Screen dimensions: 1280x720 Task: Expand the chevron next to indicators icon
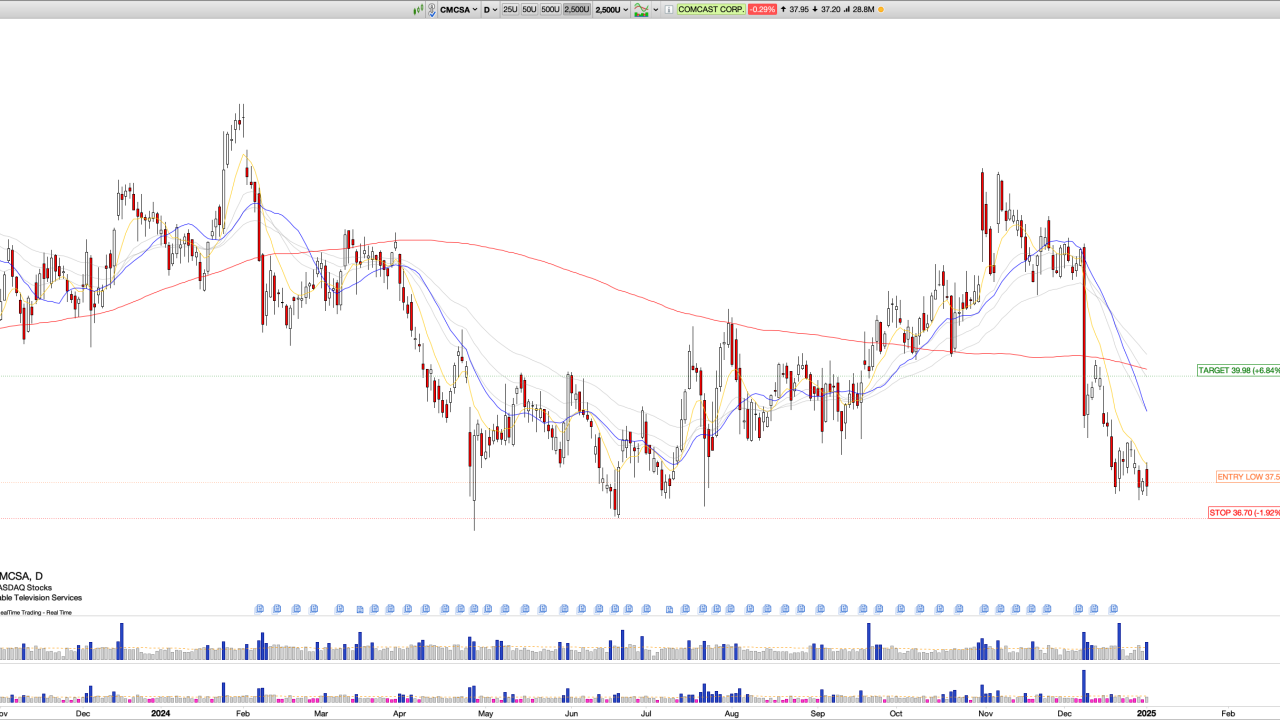click(656, 9)
